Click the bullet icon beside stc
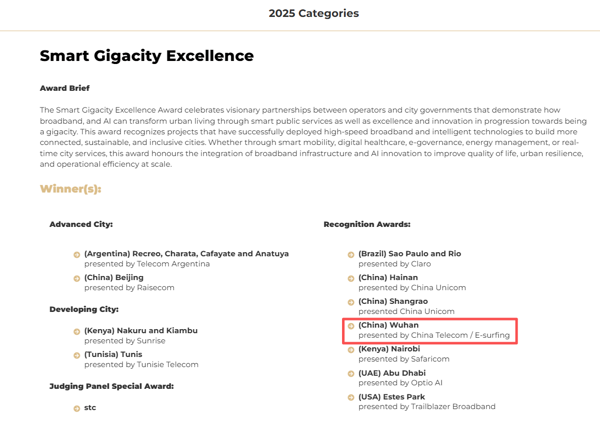Image resolution: width=600 pixels, height=423 pixels. click(x=77, y=408)
